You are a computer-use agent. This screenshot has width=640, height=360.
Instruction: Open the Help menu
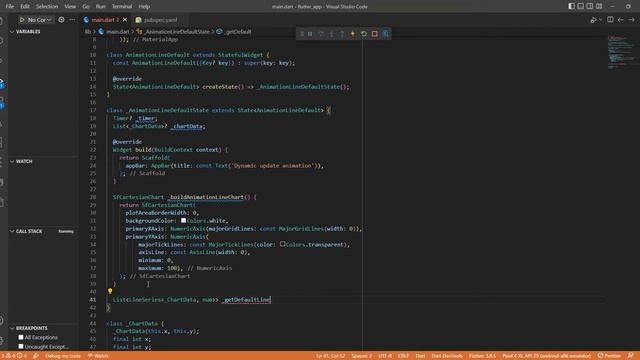144,7
